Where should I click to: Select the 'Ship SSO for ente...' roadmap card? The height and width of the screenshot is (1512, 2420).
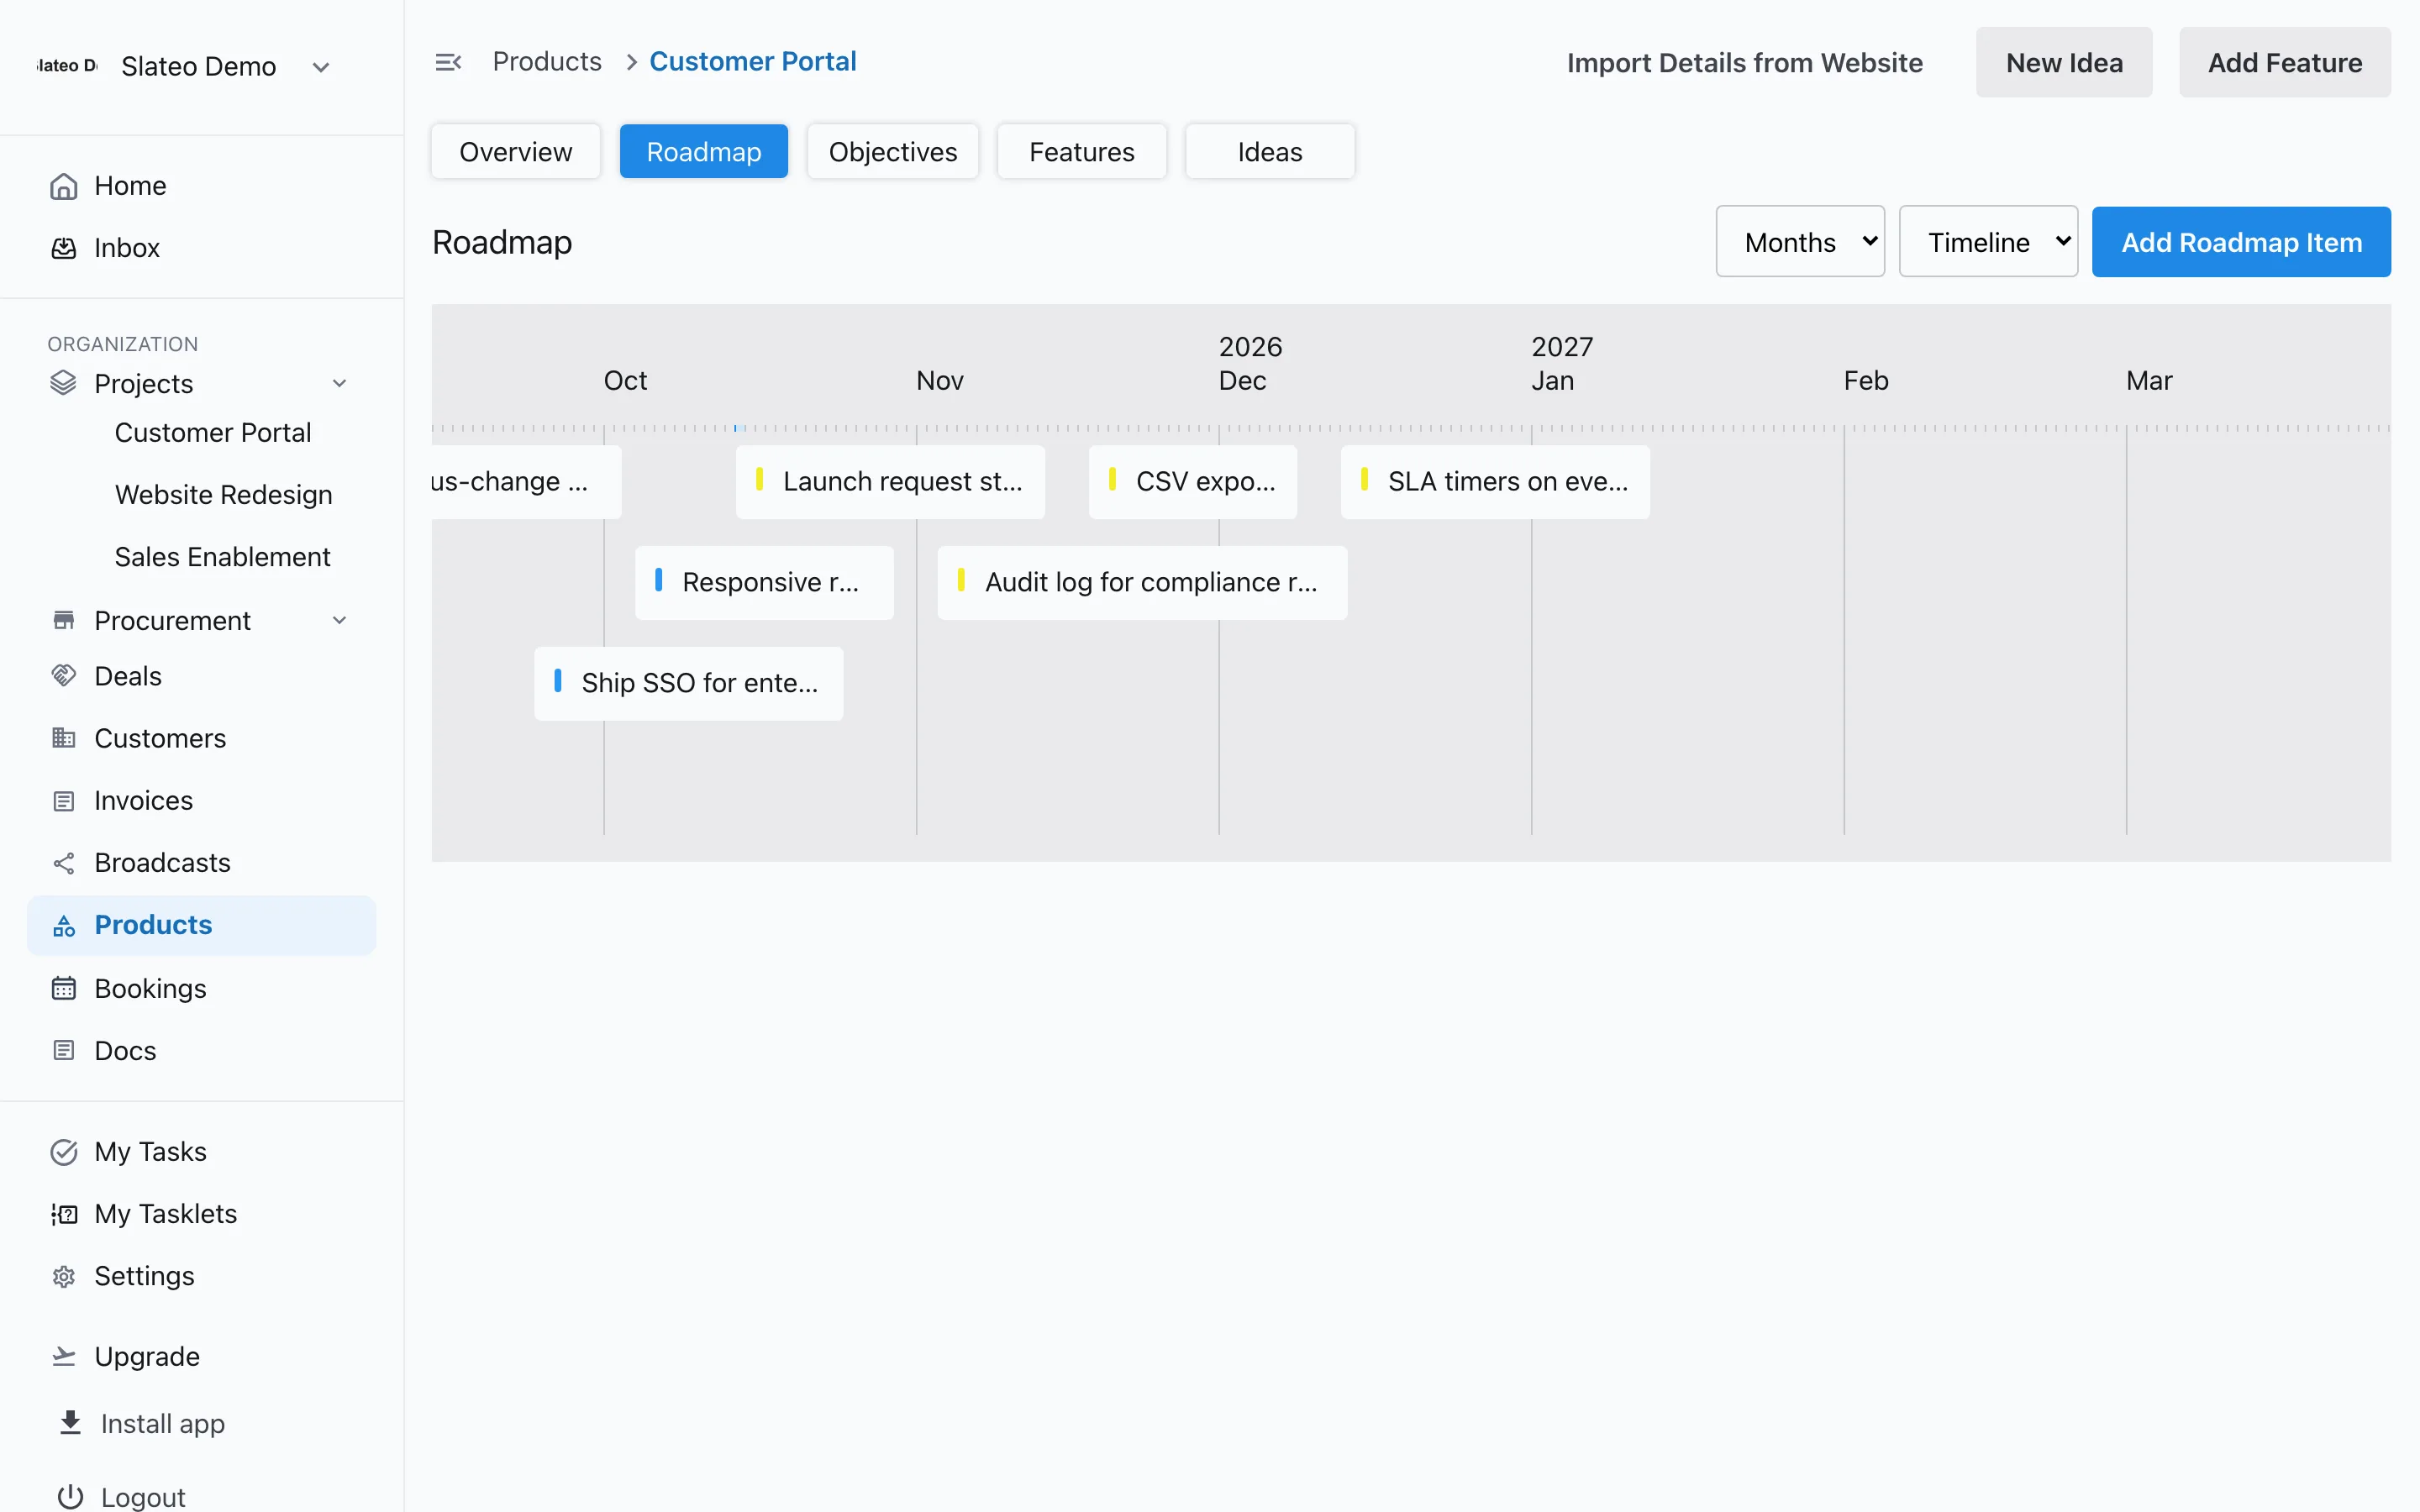pyautogui.click(x=688, y=684)
